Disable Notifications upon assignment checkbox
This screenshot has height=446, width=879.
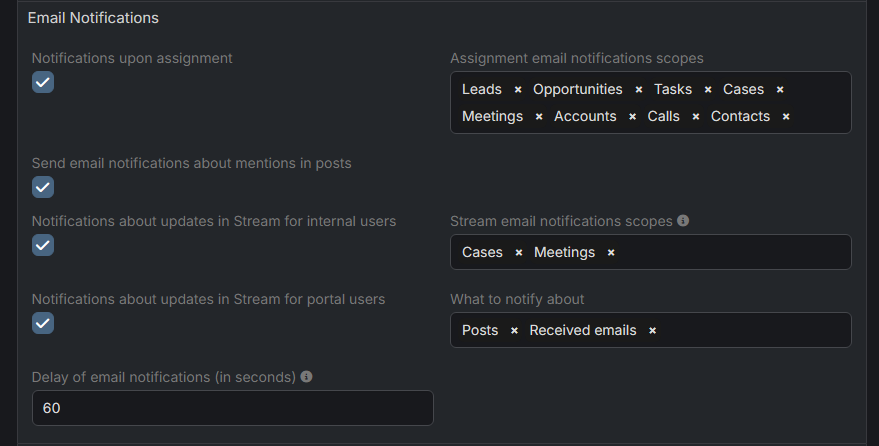43,82
